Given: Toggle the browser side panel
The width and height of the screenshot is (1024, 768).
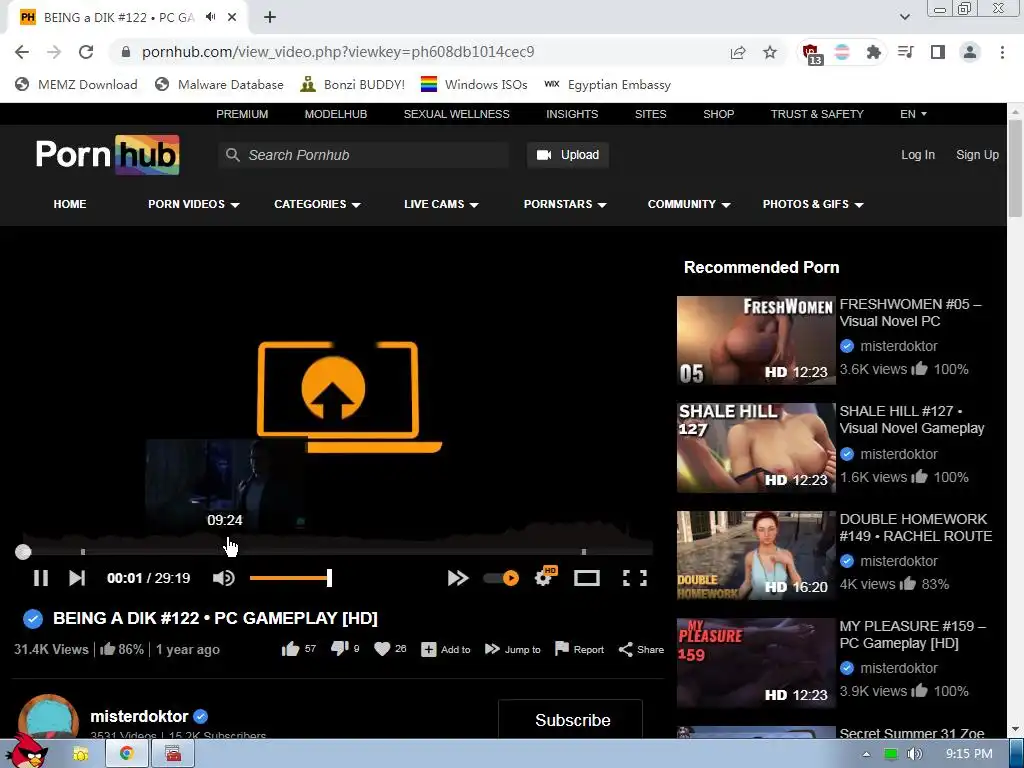Looking at the screenshot, I should 938,52.
